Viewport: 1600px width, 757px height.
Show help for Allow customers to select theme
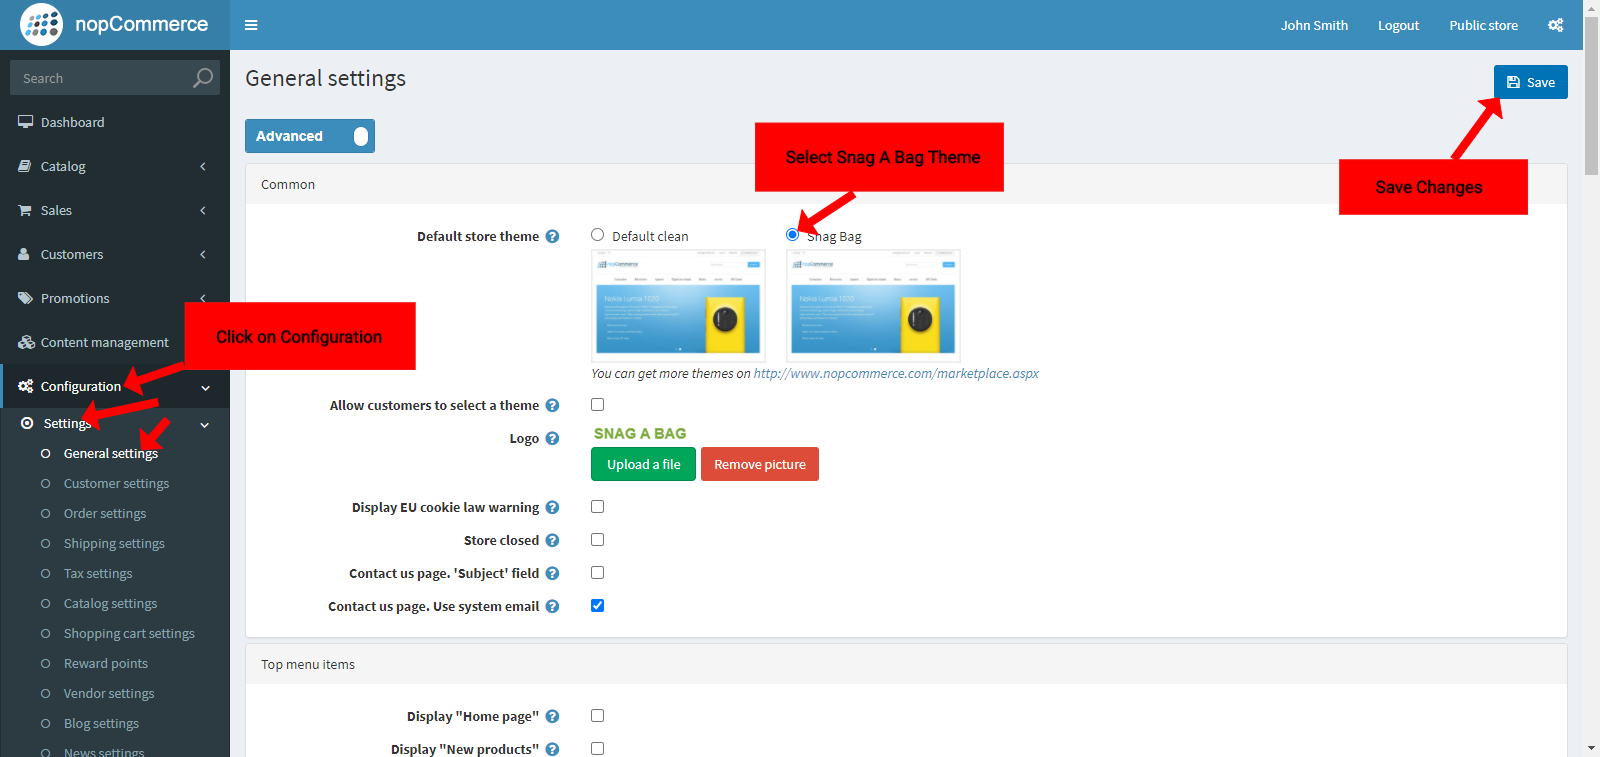coord(552,405)
